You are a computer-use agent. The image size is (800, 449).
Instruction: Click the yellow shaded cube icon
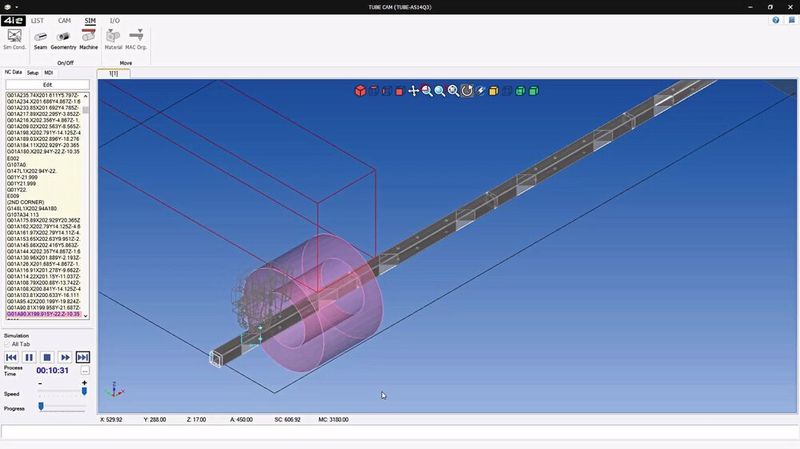(493, 91)
